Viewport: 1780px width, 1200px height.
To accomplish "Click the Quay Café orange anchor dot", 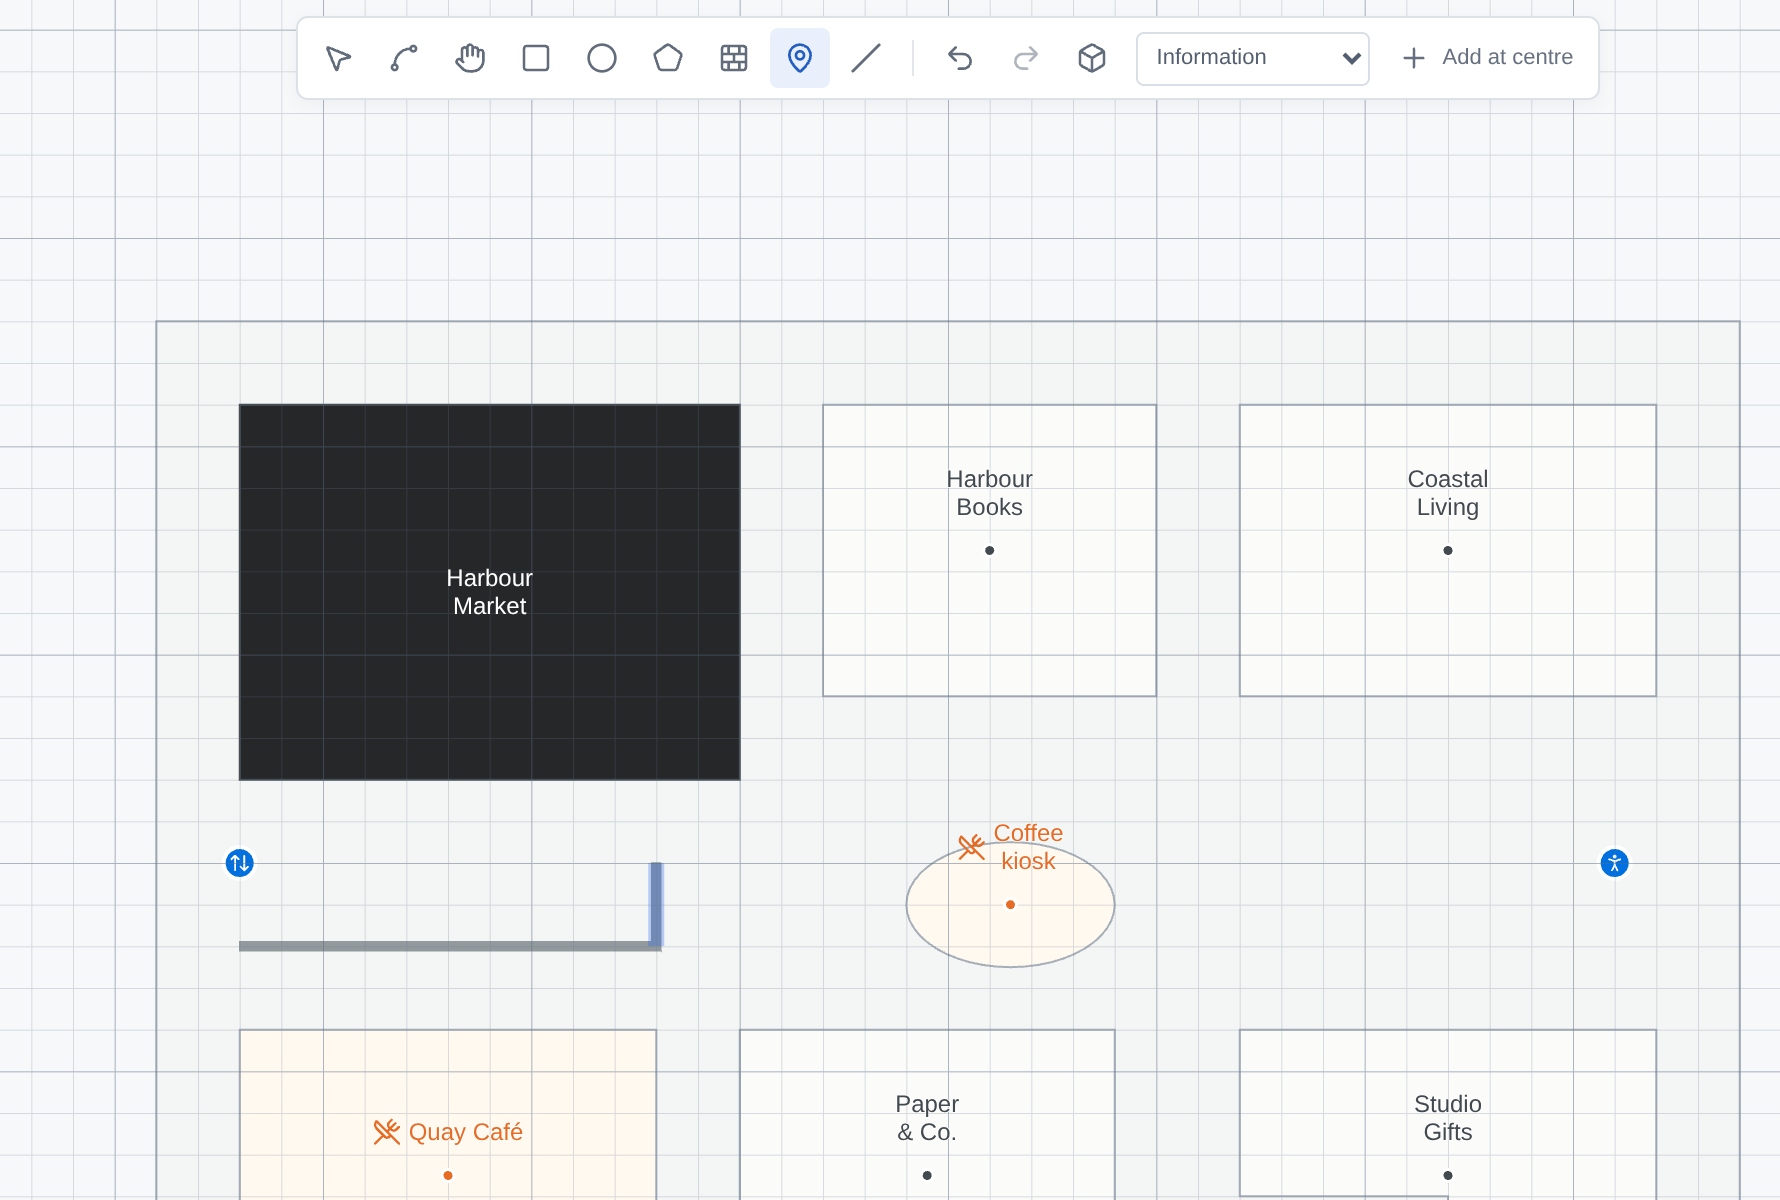I will point(448,1176).
